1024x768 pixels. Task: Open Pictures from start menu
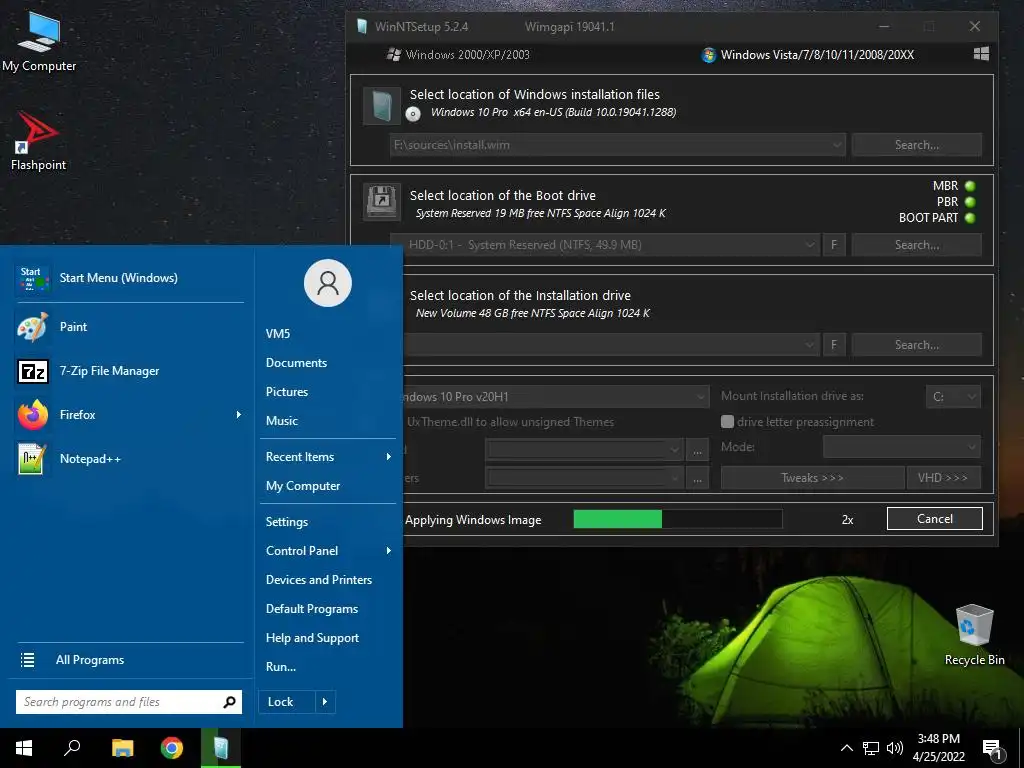[287, 392]
